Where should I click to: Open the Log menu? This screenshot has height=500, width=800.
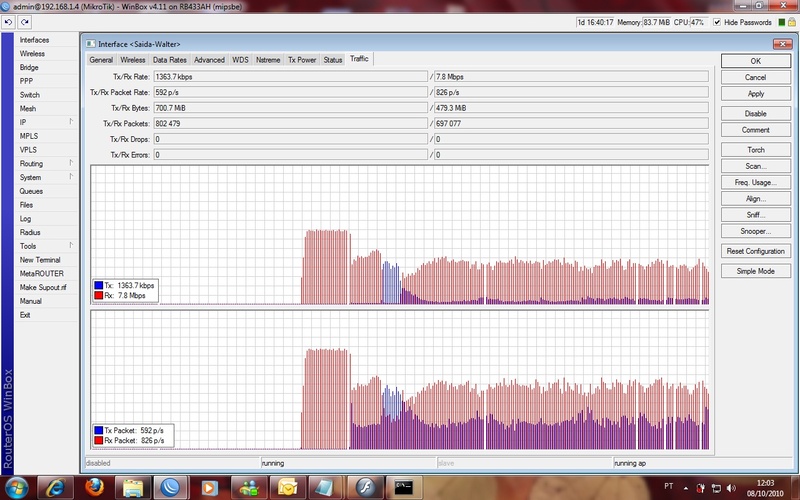coord(26,219)
